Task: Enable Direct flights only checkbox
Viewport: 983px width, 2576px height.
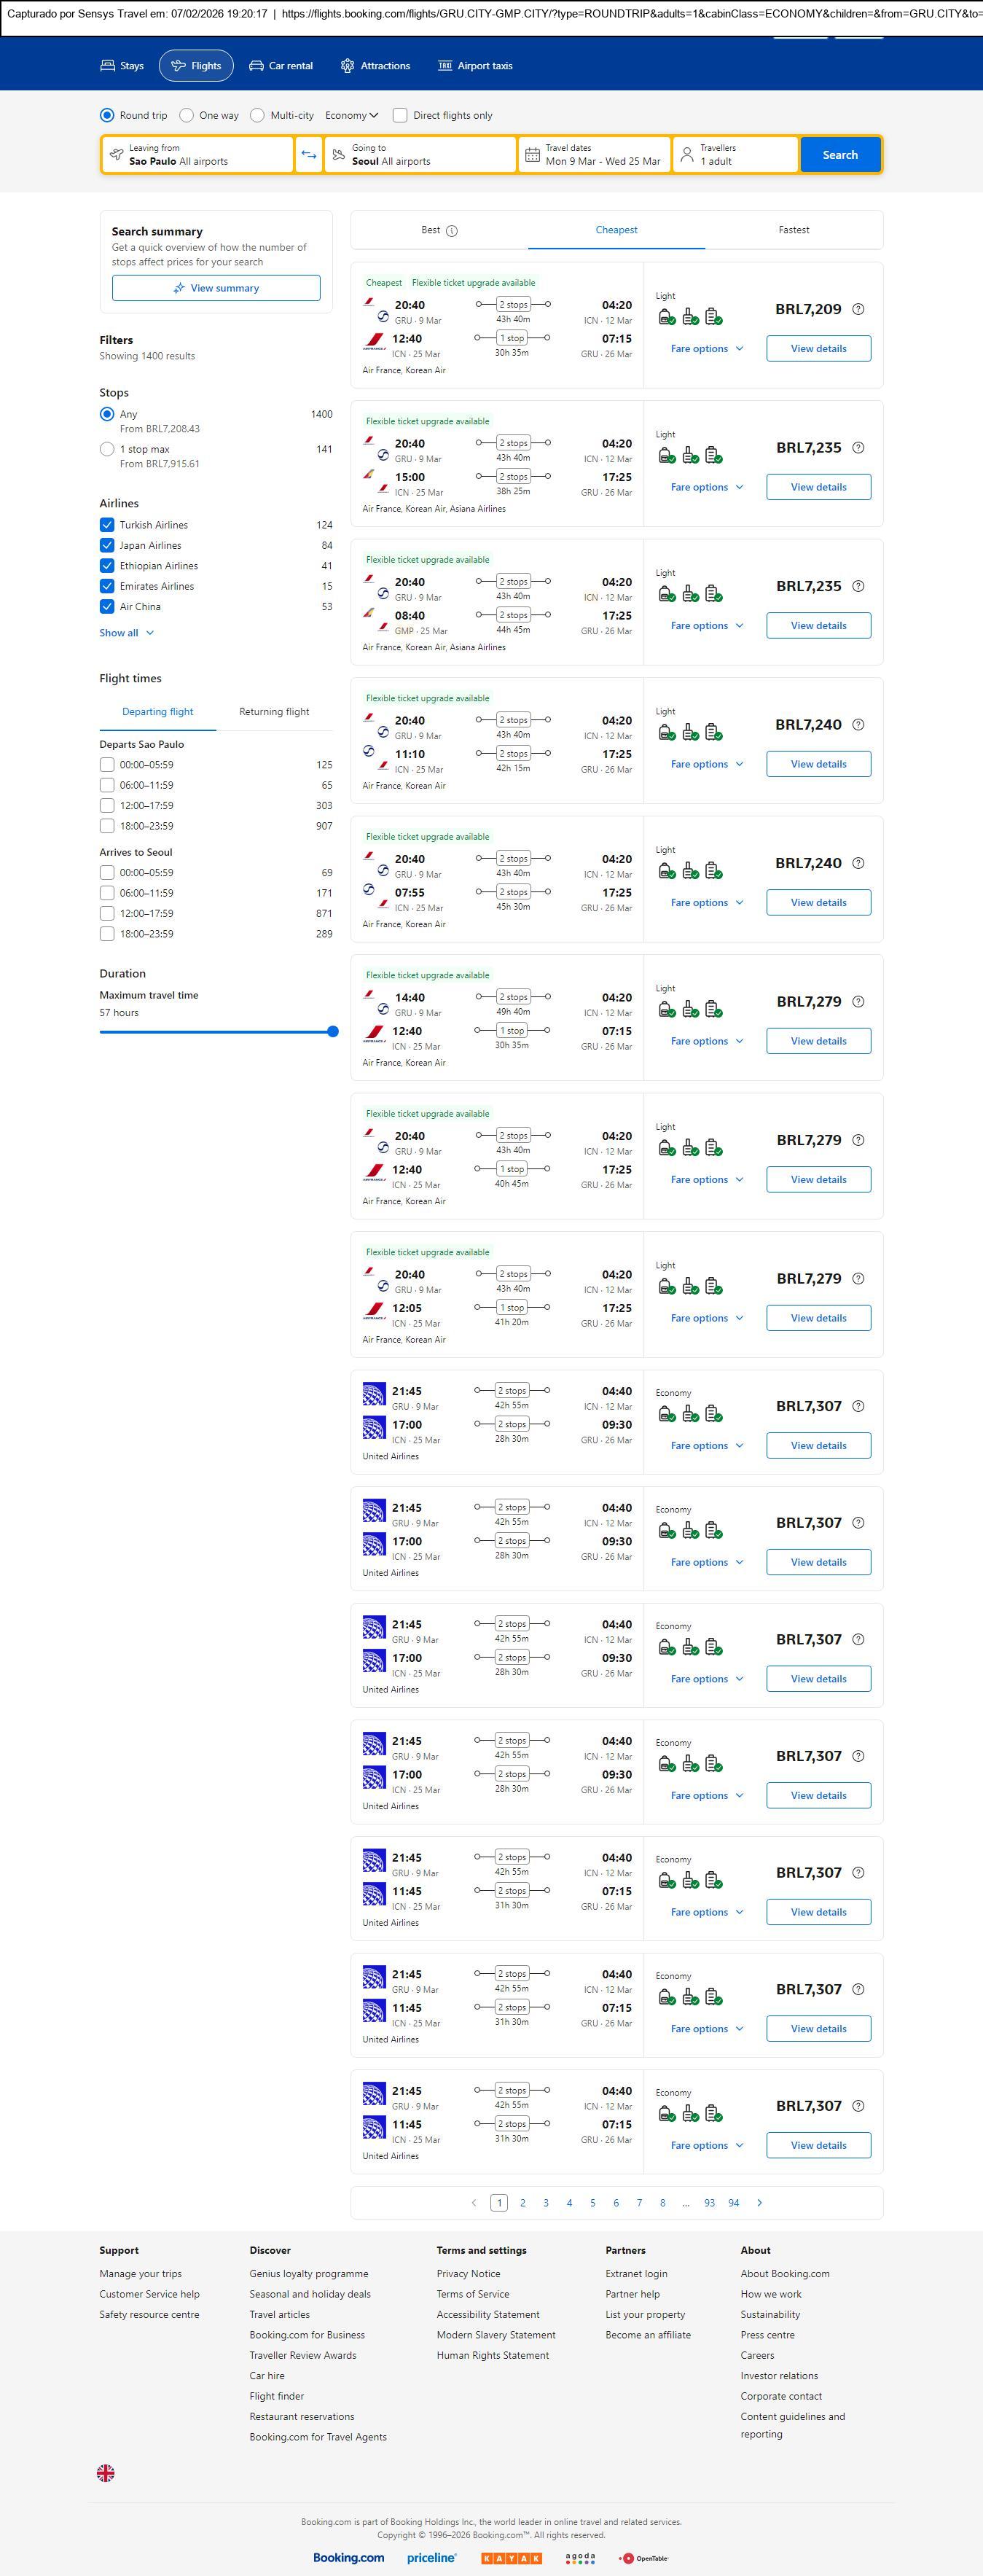Action: pos(400,115)
